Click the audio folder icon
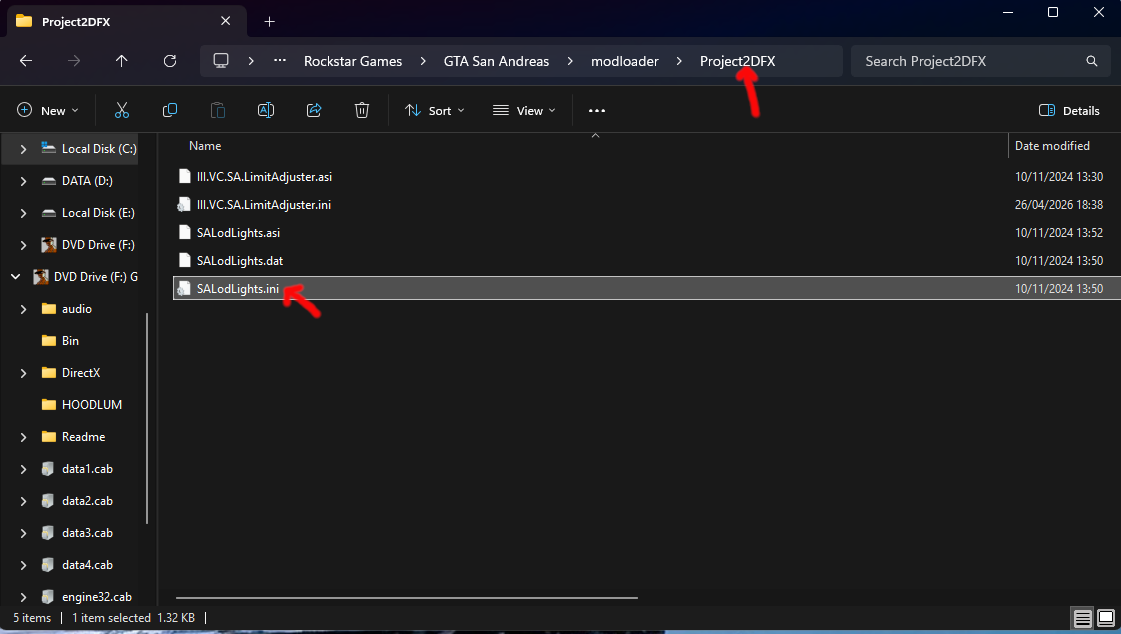The image size is (1121, 634). click(x=49, y=309)
